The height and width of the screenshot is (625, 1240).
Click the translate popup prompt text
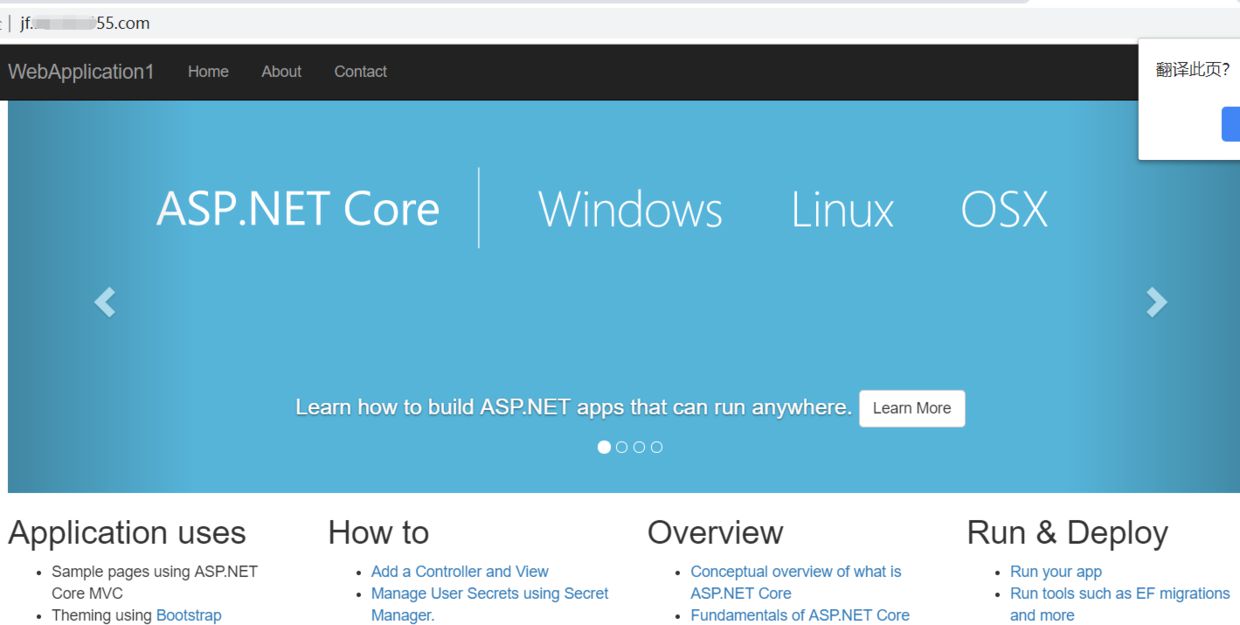1192,70
